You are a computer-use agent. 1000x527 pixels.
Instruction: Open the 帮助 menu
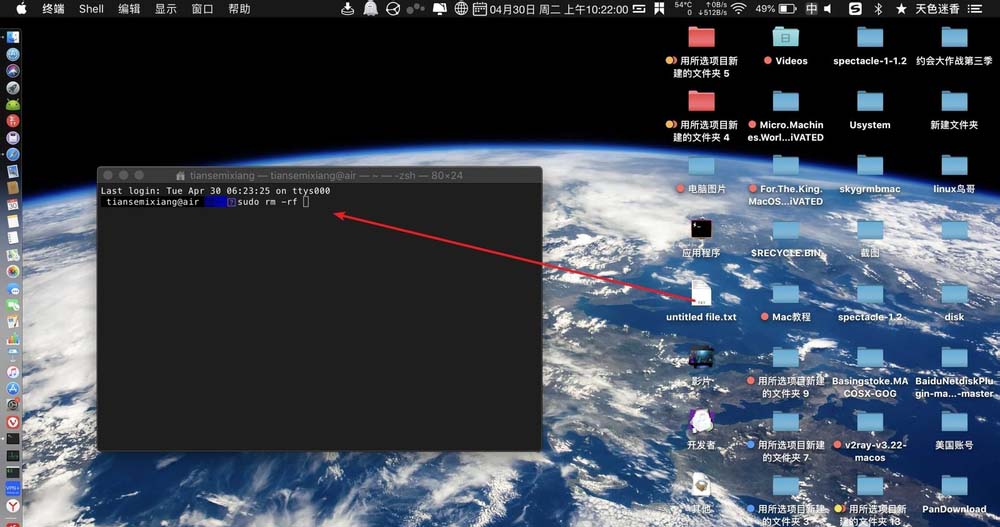pyautogui.click(x=239, y=9)
